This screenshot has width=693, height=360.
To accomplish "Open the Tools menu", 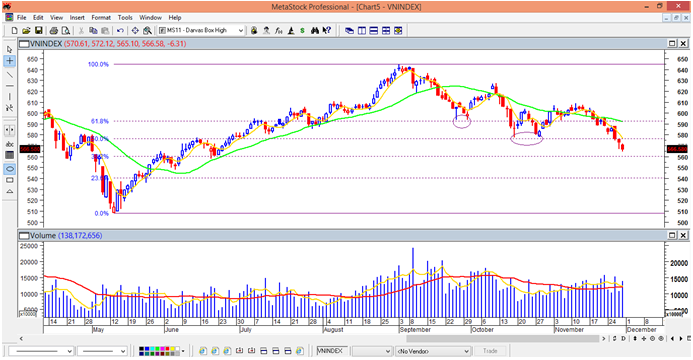I will pos(125,18).
